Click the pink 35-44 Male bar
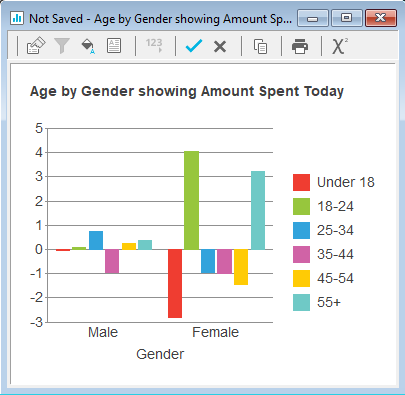This screenshot has height=395, width=405. [112, 261]
